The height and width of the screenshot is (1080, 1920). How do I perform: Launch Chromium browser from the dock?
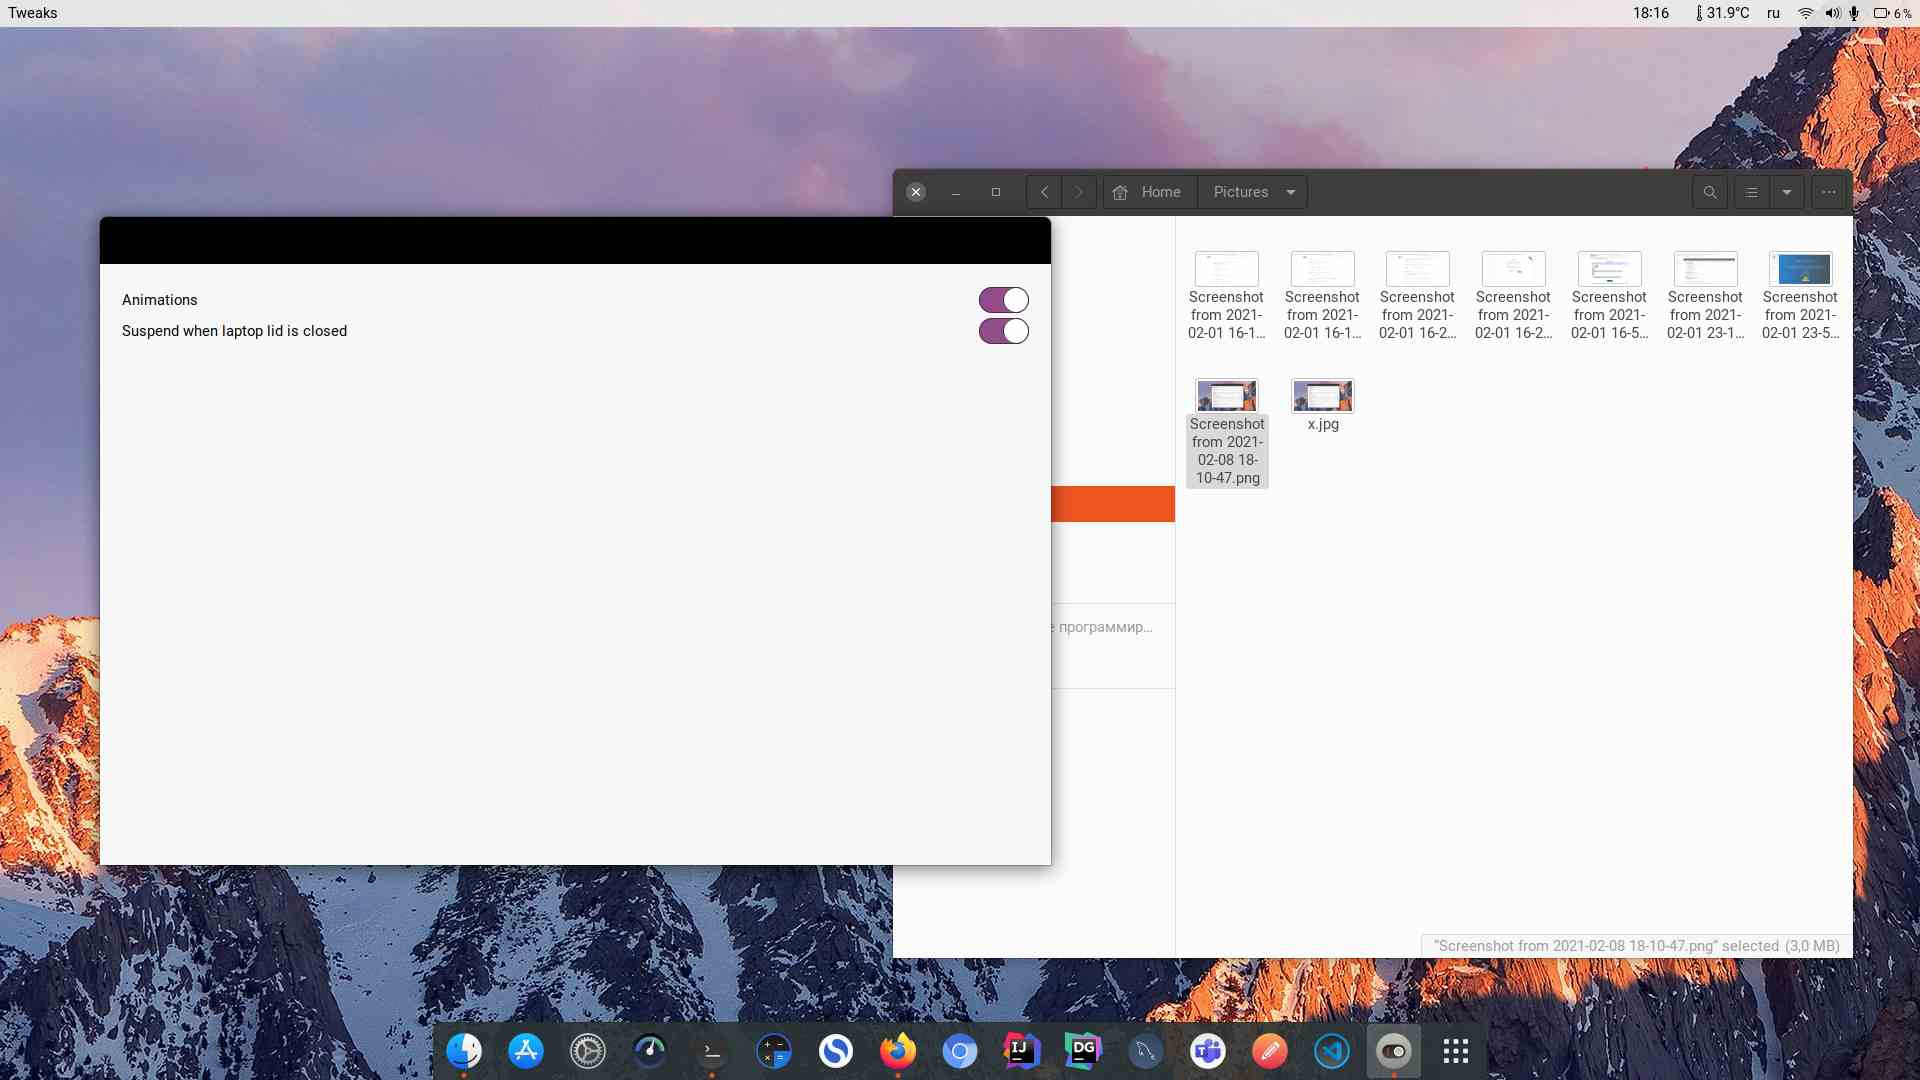coord(960,1051)
